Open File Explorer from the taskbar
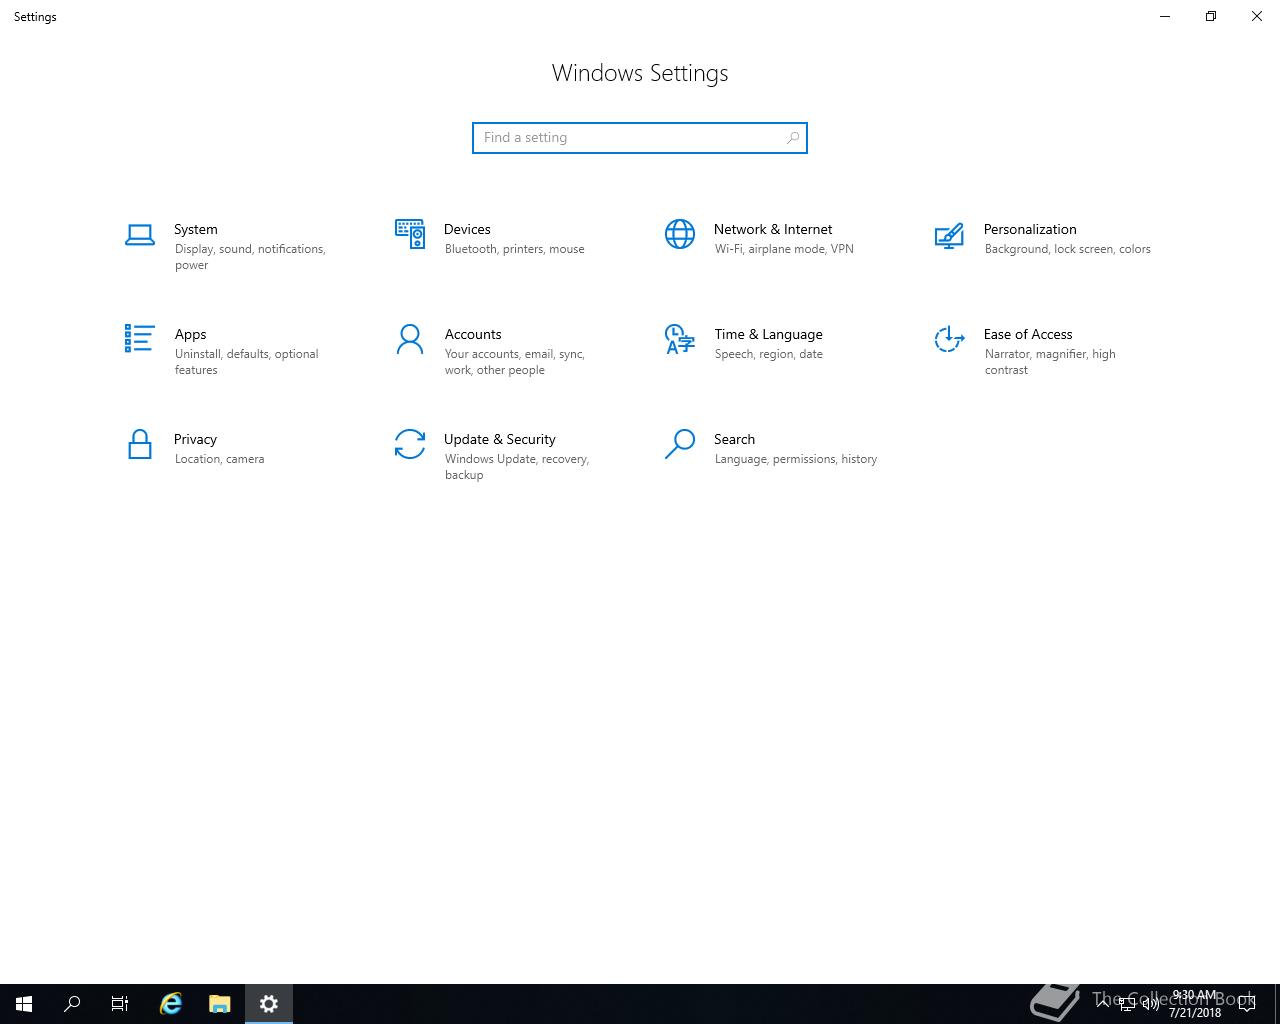 [220, 1004]
